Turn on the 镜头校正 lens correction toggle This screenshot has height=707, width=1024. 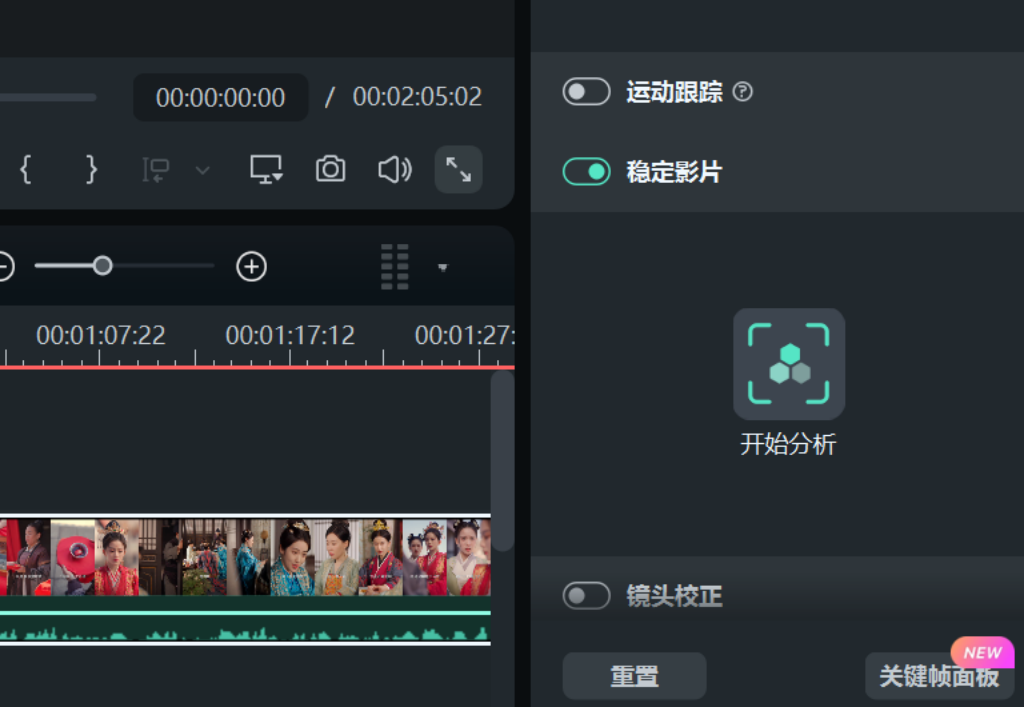tap(586, 595)
